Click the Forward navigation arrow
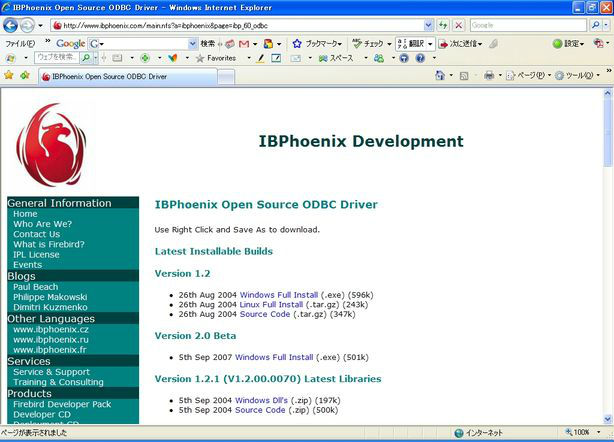The width and height of the screenshot is (614, 442). (27, 25)
